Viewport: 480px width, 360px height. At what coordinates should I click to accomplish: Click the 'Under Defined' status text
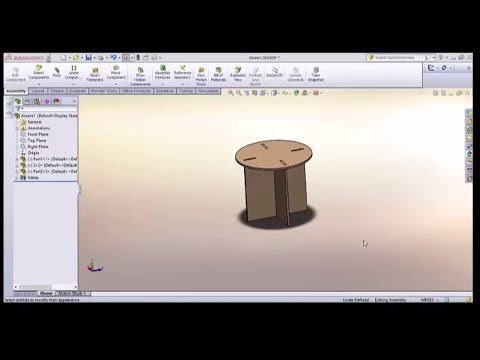(x=356, y=300)
